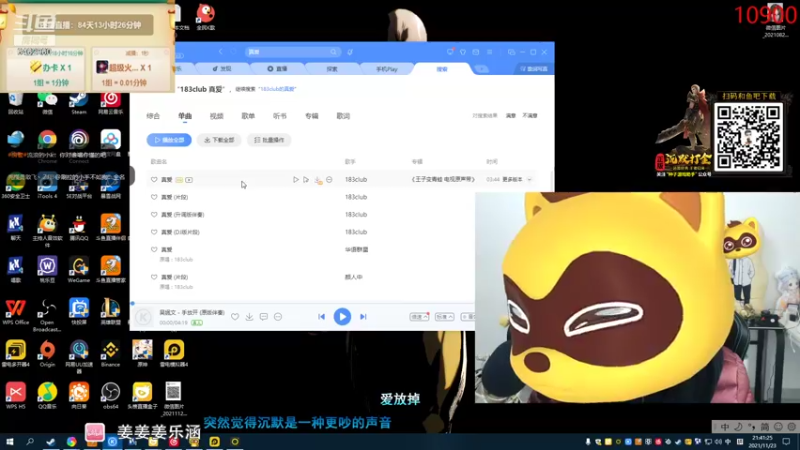Switch to the 综合 results tab
Image resolution: width=800 pixels, height=450 pixels.
153,116
